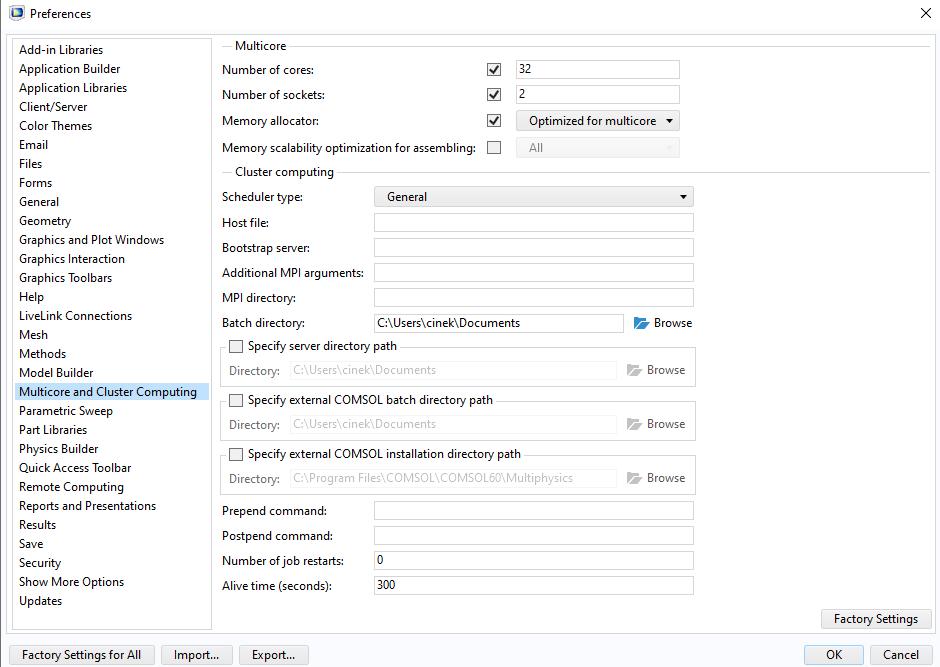Image resolution: width=940 pixels, height=667 pixels.
Task: Check Specify server directory path
Action: [x=236, y=346]
